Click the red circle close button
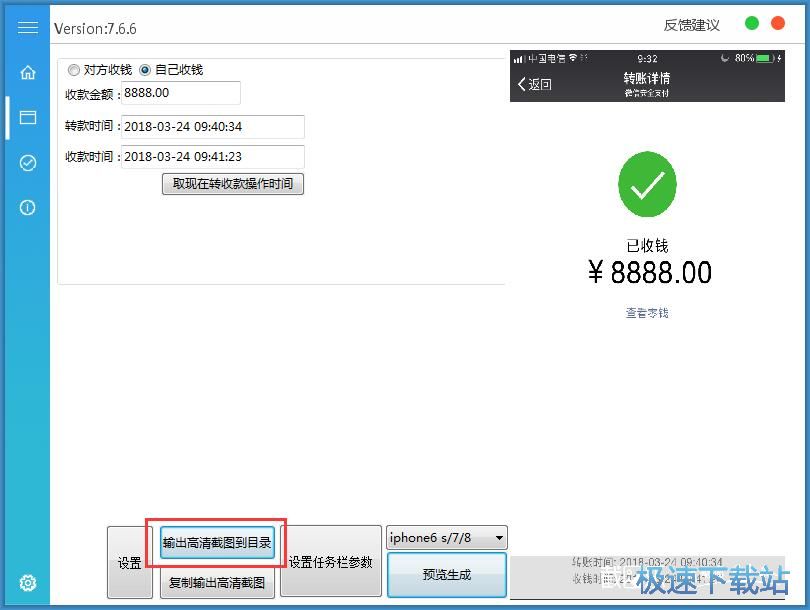Viewport: 810px width, 610px height. tap(777, 23)
